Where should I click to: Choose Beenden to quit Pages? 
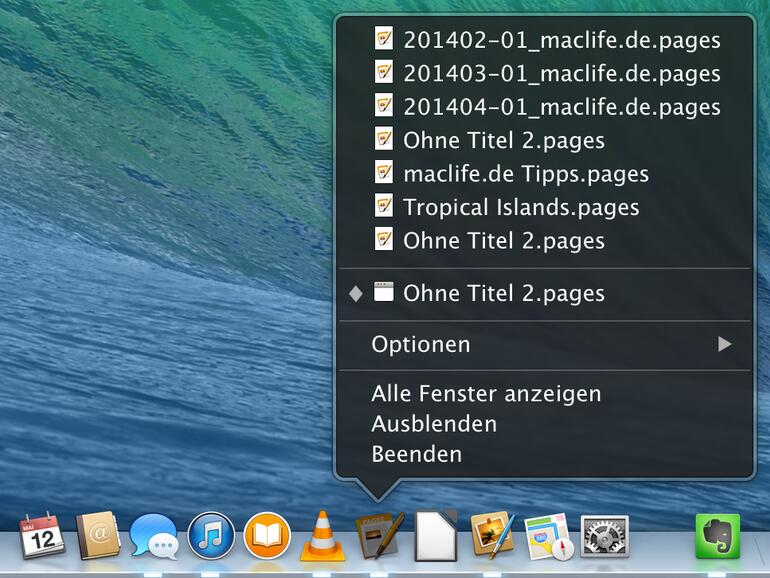[x=545, y=454]
